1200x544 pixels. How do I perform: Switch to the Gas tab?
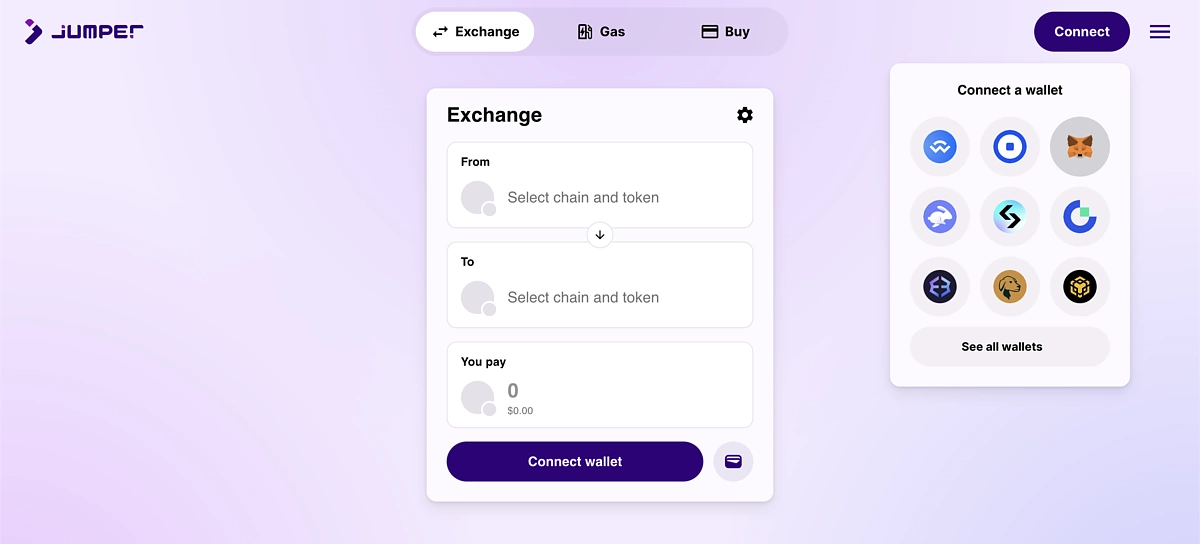601,32
